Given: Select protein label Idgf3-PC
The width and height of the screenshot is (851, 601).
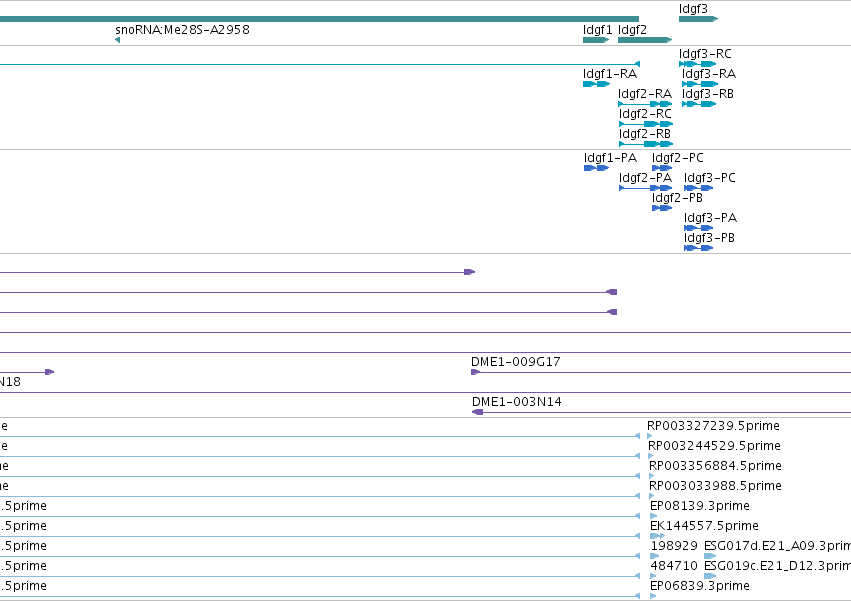Looking at the screenshot, I should [710, 178].
